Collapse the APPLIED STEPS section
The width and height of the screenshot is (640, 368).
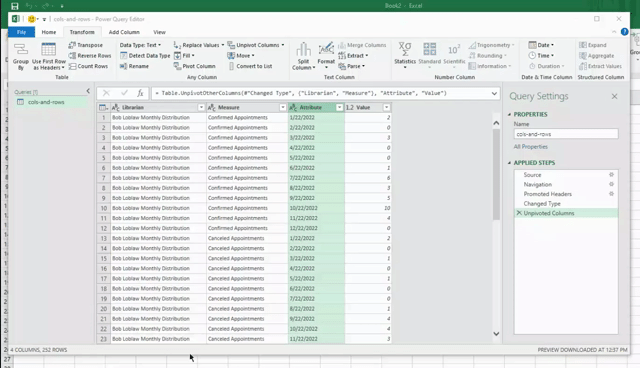509,163
